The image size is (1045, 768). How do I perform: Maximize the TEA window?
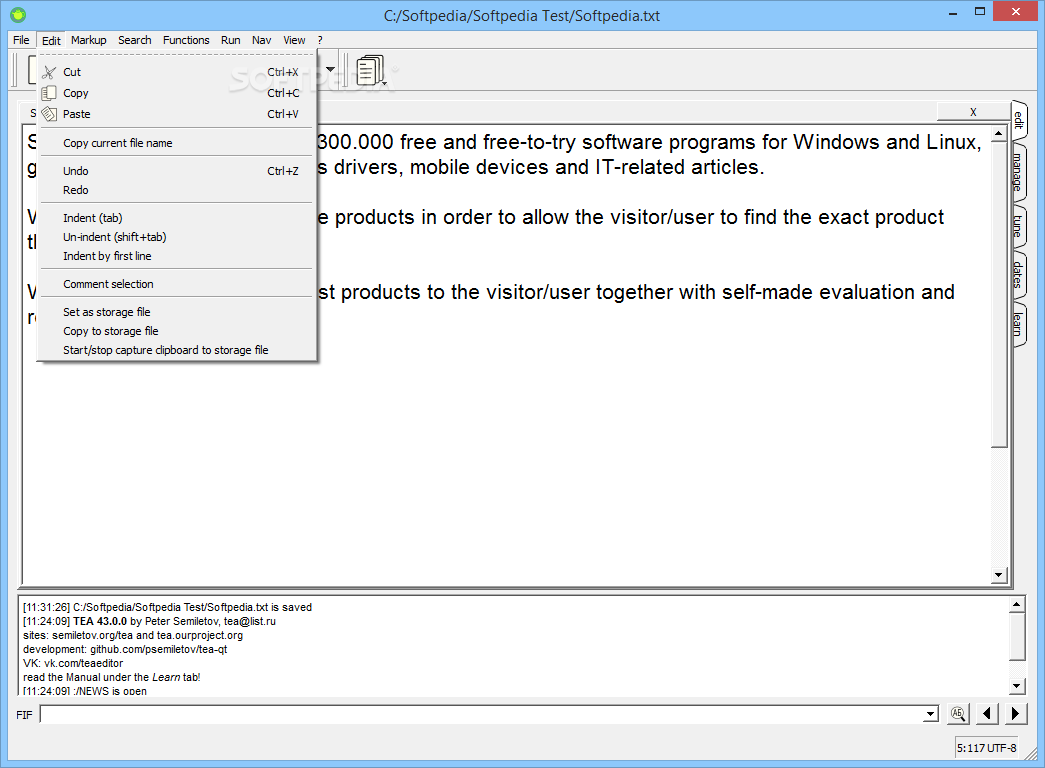click(x=980, y=12)
